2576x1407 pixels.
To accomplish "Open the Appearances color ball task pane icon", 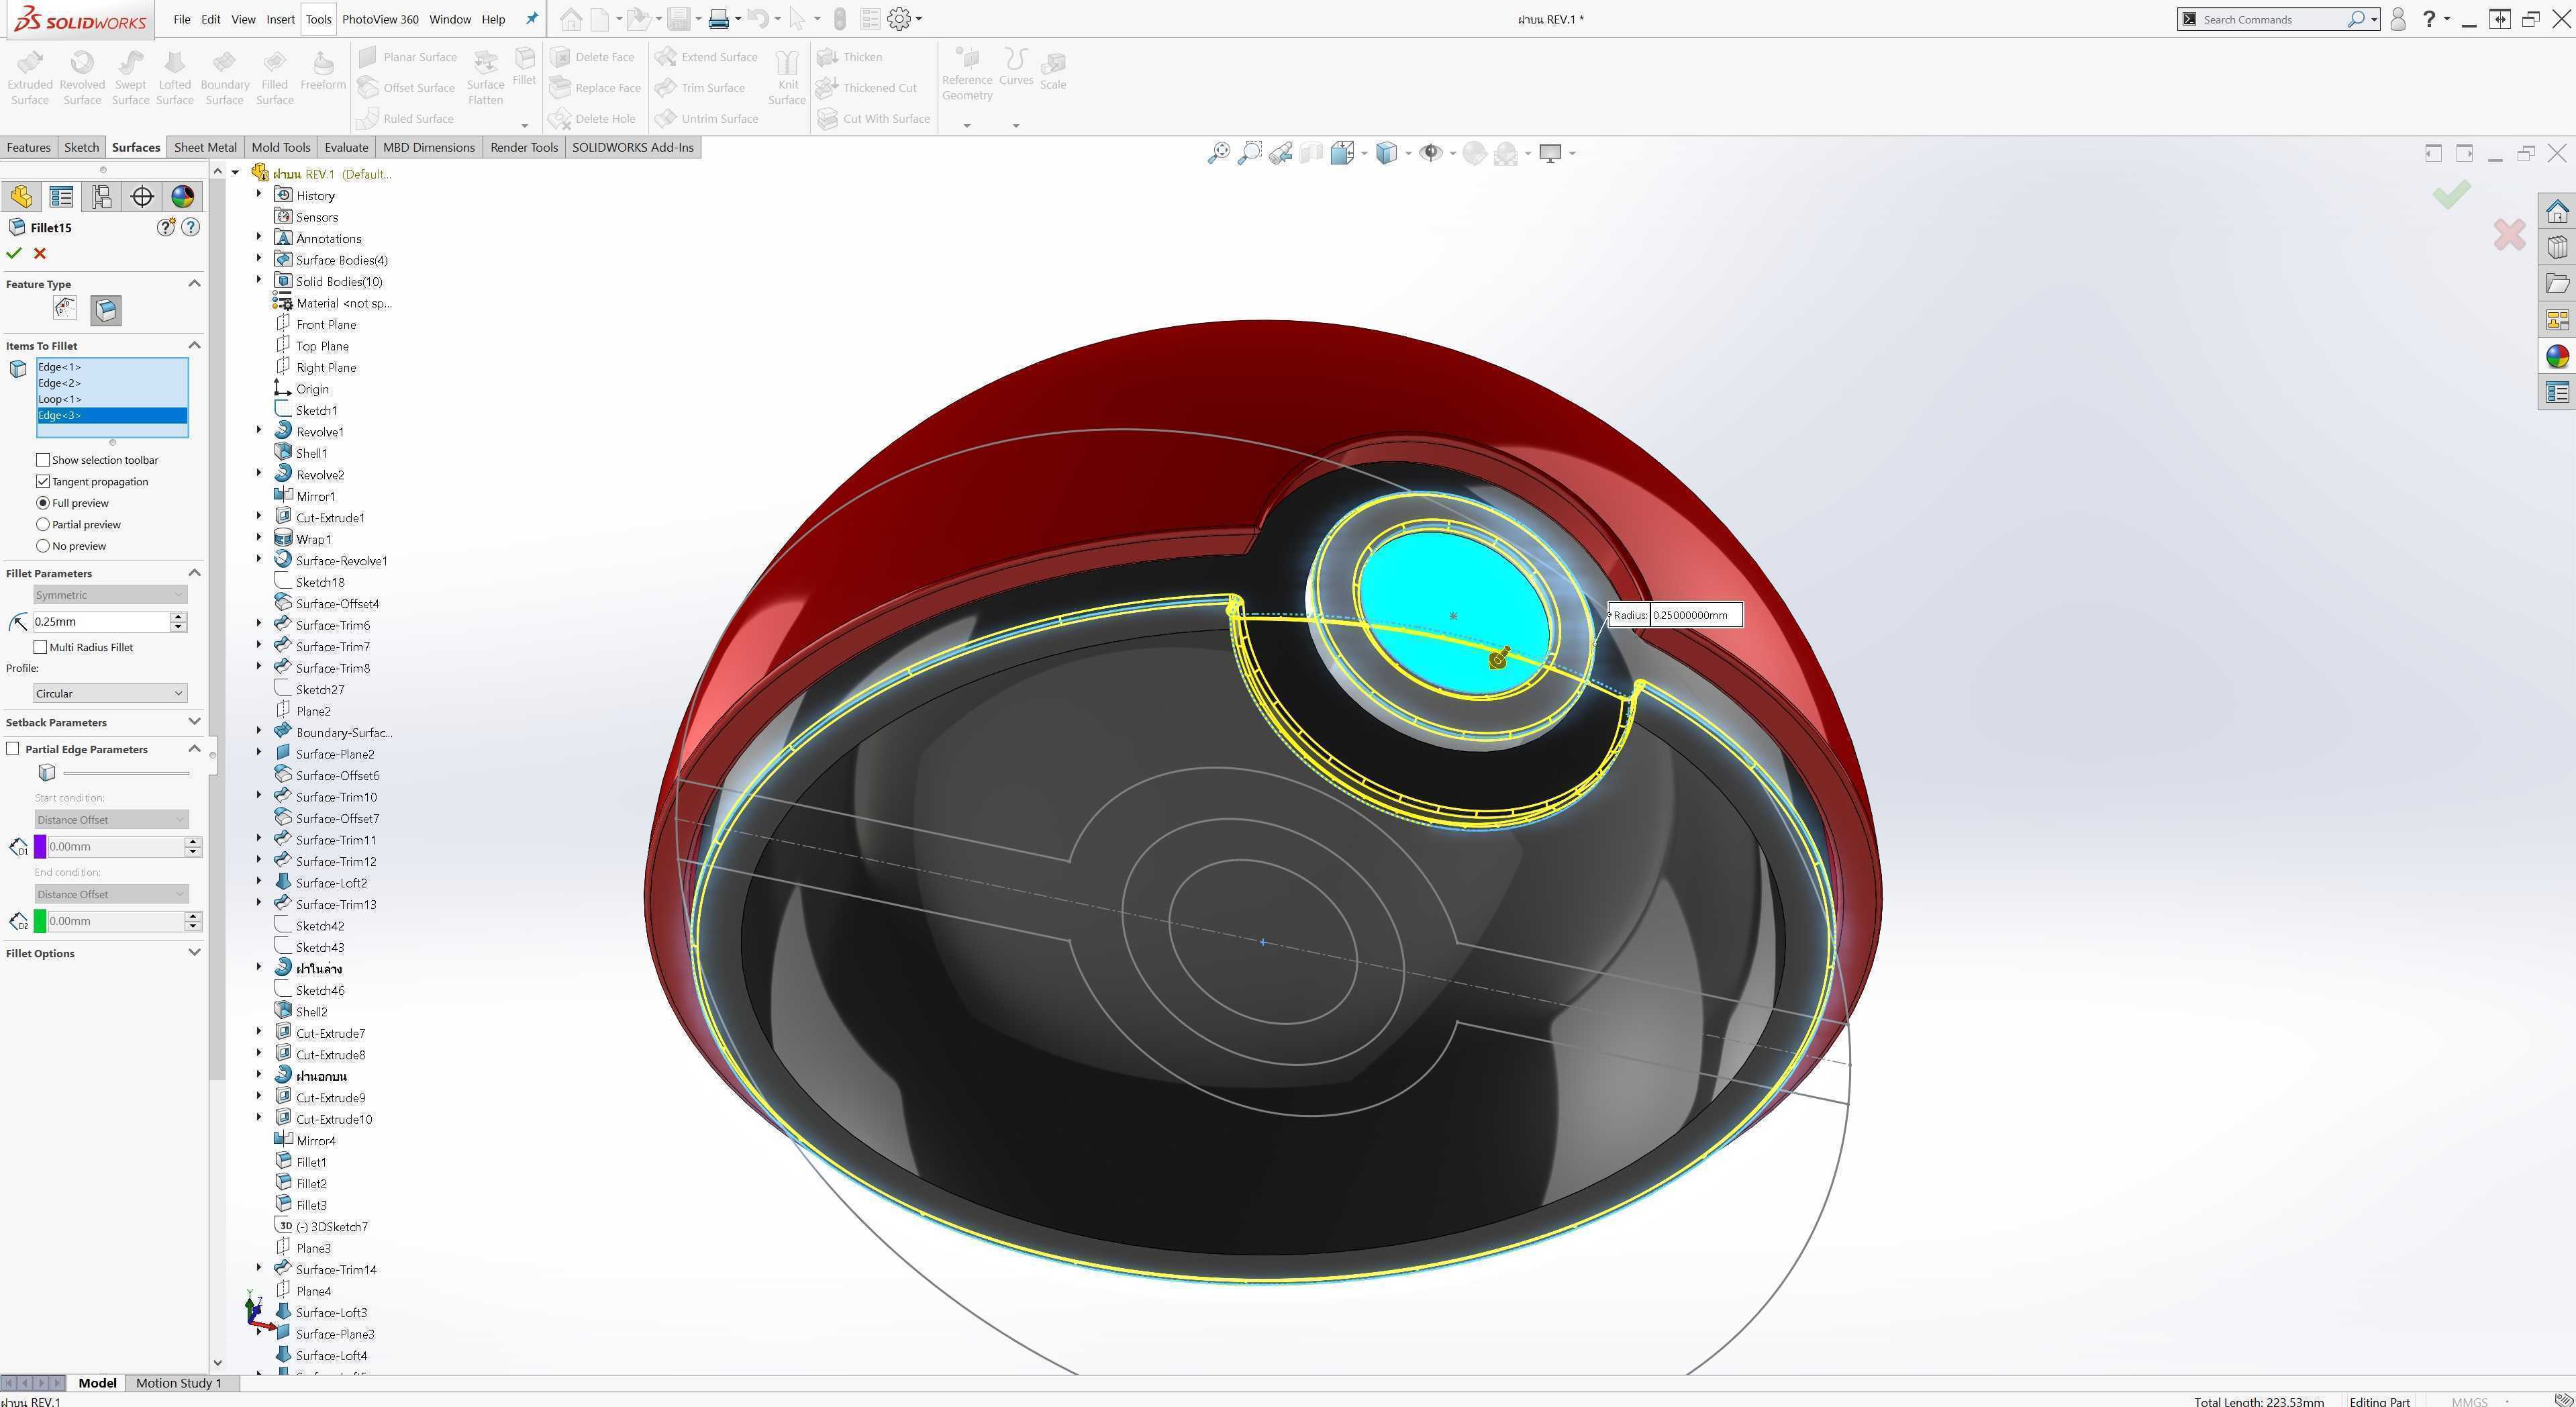I will (x=2557, y=356).
